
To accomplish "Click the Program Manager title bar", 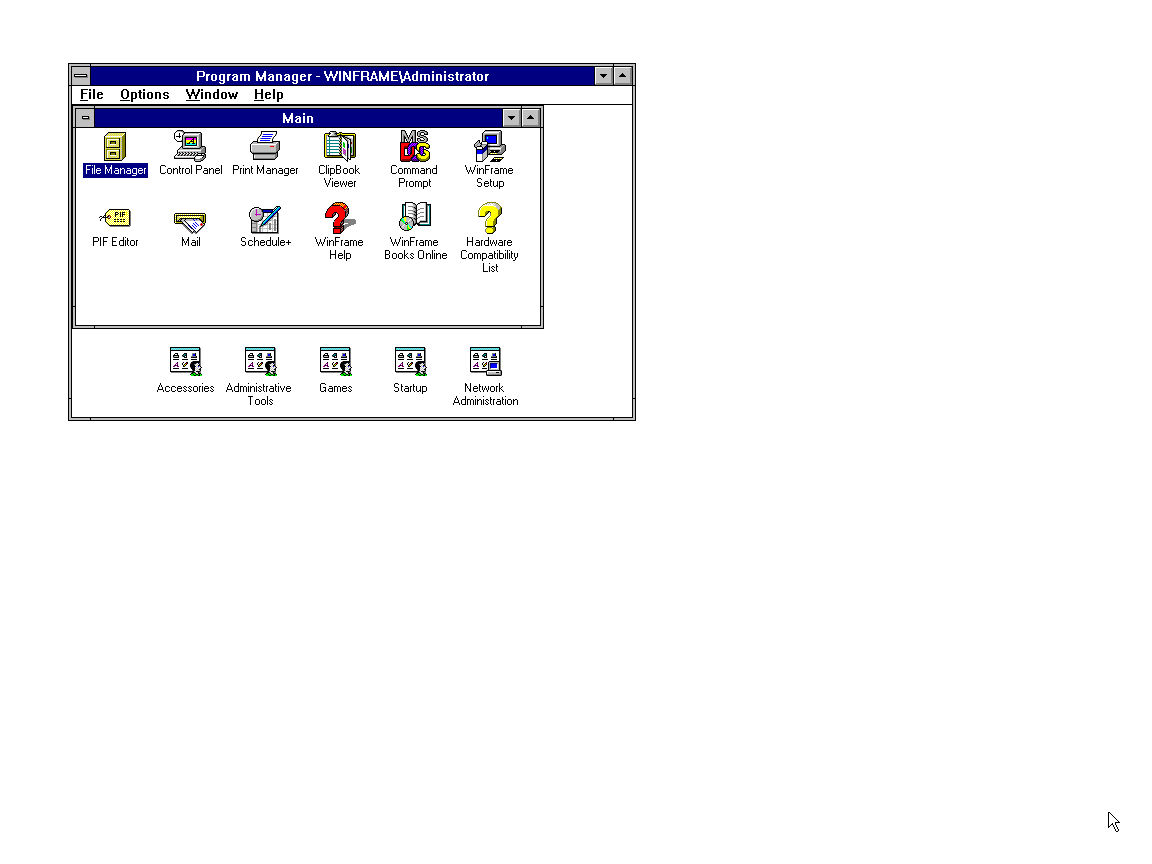I will [342, 76].
